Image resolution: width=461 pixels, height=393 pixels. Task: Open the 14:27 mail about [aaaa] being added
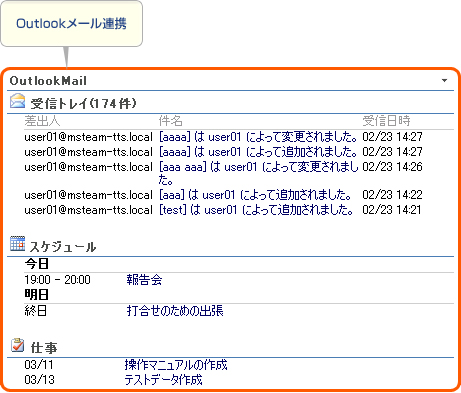pyautogui.click(x=258, y=152)
